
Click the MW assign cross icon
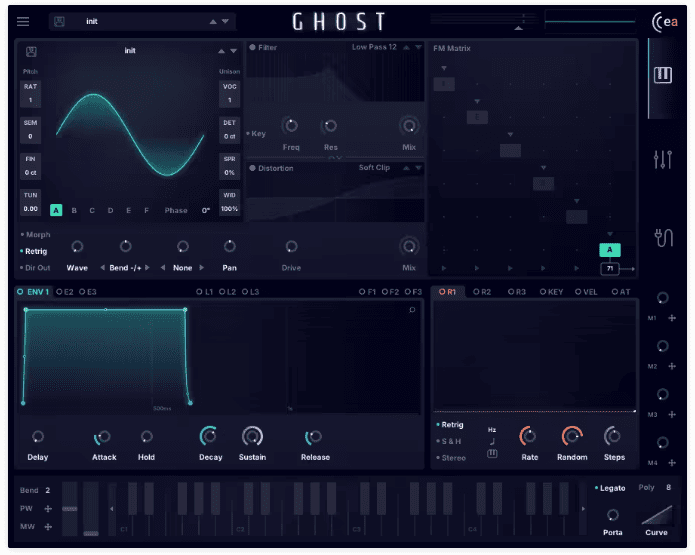click(48, 527)
